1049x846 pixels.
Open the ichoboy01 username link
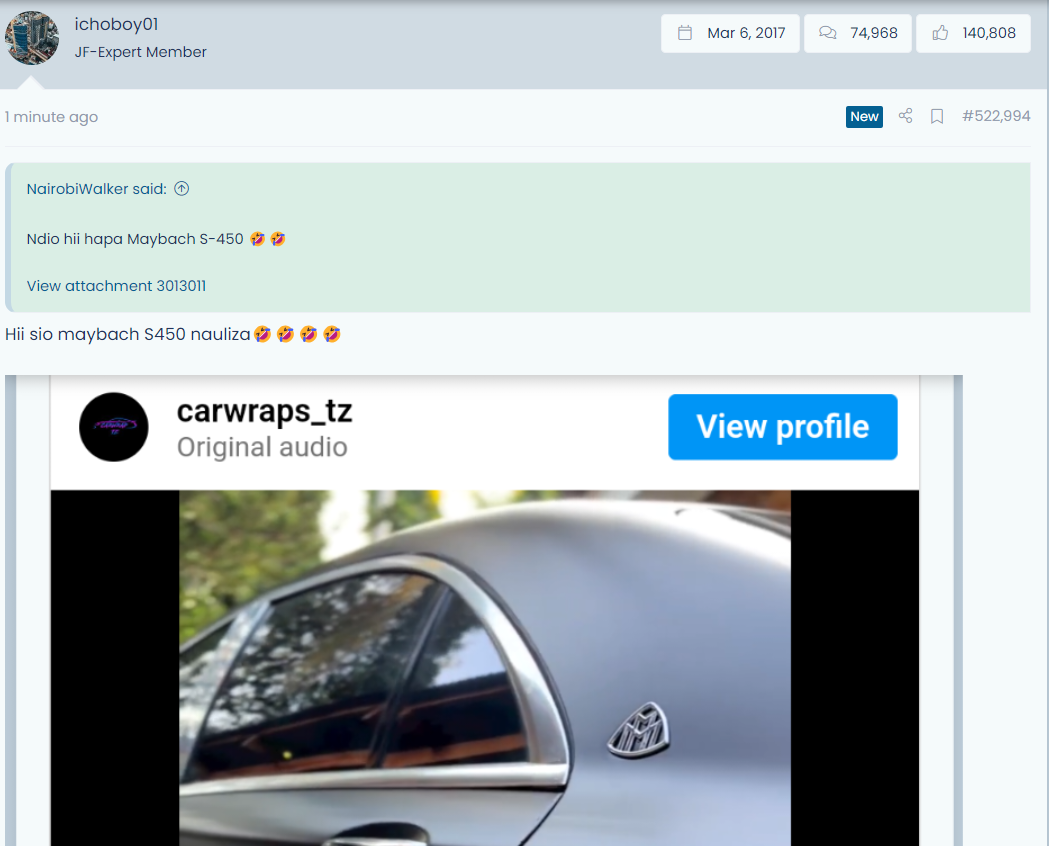click(x=116, y=24)
